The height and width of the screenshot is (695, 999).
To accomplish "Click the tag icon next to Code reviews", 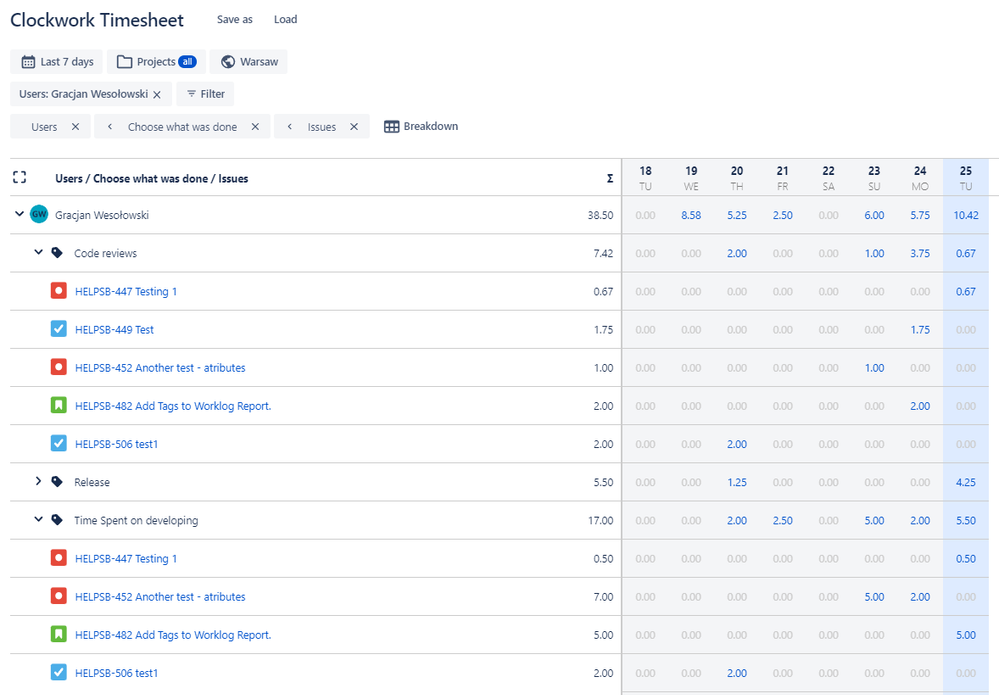I will click(56, 253).
